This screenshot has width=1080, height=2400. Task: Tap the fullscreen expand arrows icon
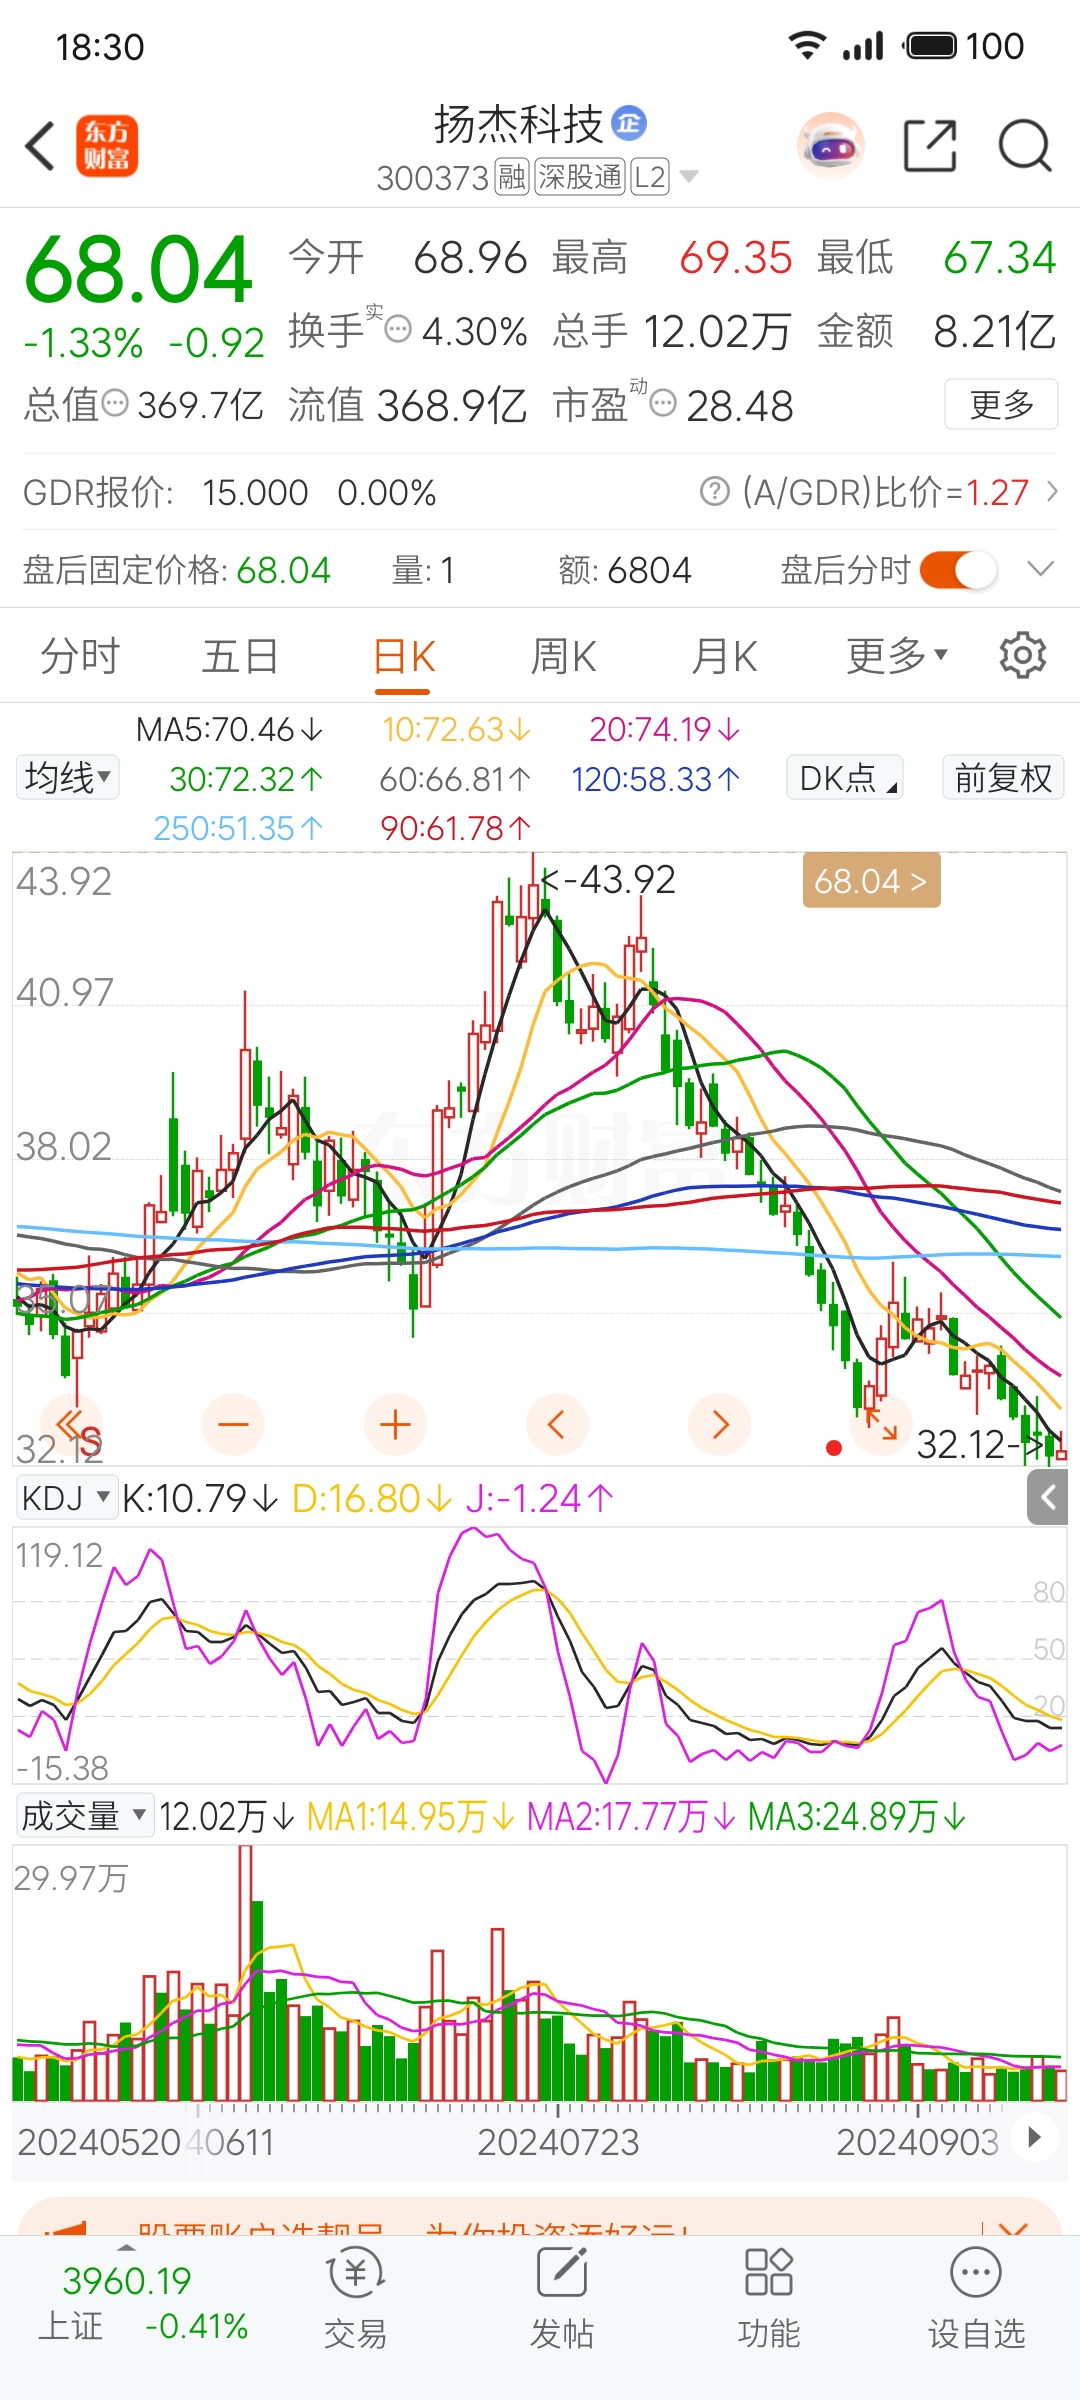(881, 1424)
